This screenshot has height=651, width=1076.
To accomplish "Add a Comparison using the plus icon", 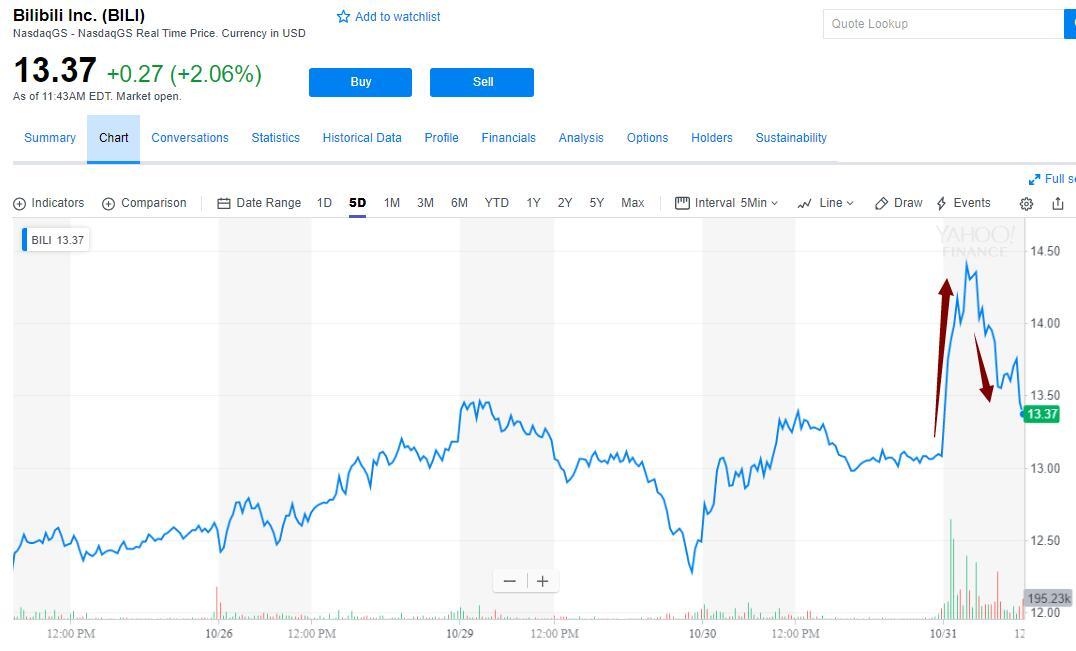I will [109, 204].
